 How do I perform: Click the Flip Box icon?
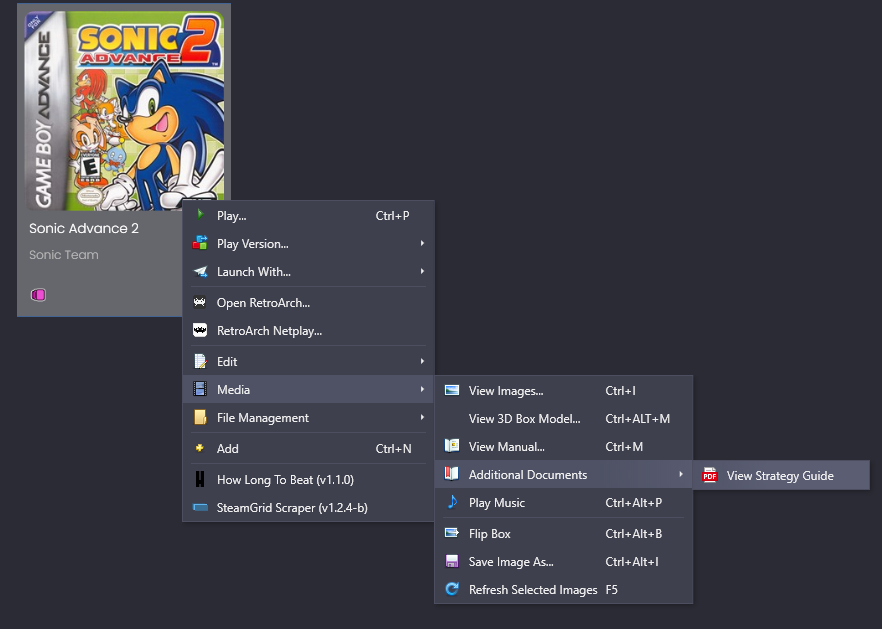tap(452, 532)
